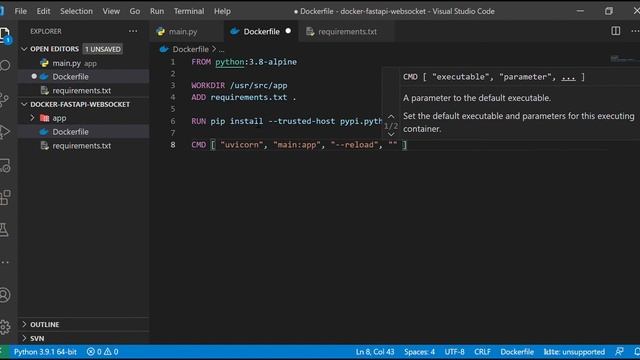Click the ADD requirements.txt line
The image size is (640, 360).
tap(244, 98)
